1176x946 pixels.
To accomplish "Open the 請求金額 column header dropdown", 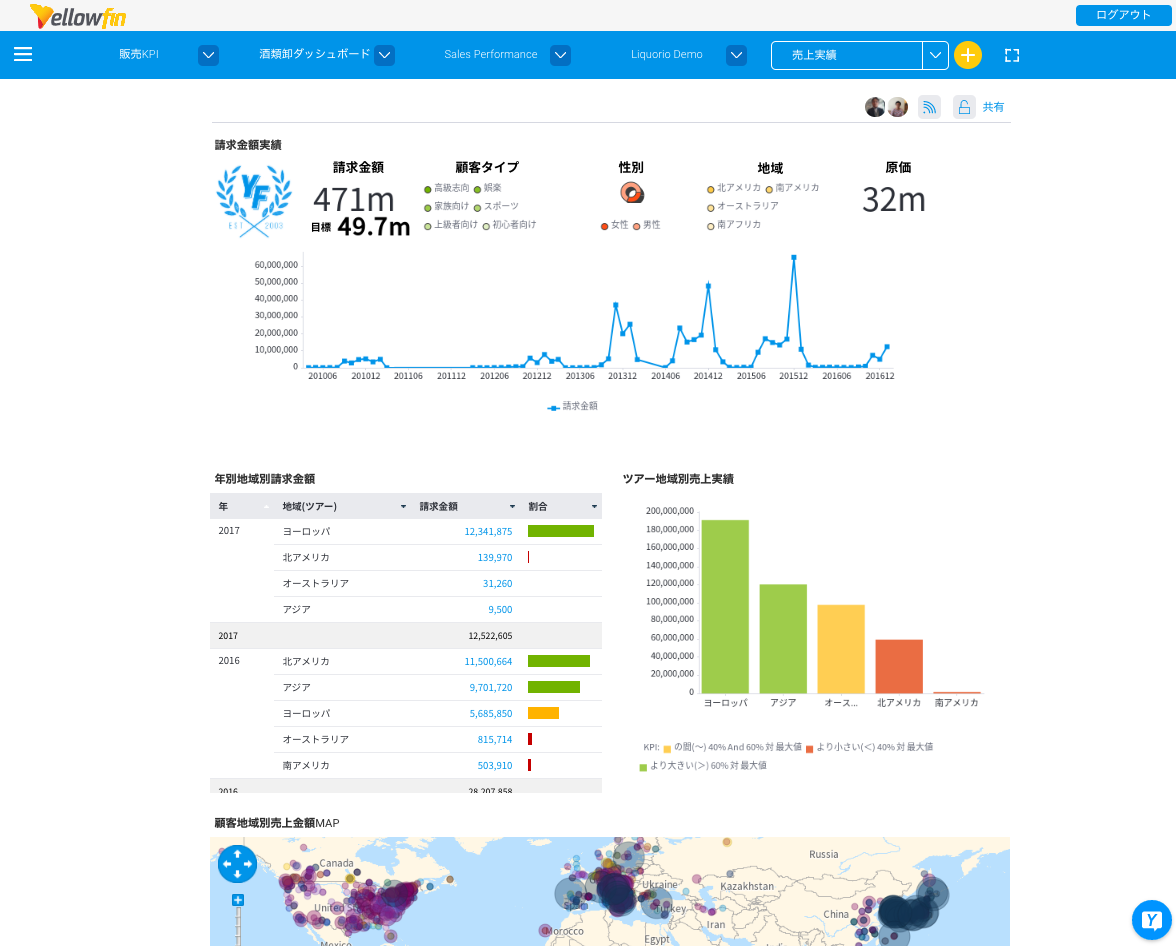I will pyautogui.click(x=512, y=507).
